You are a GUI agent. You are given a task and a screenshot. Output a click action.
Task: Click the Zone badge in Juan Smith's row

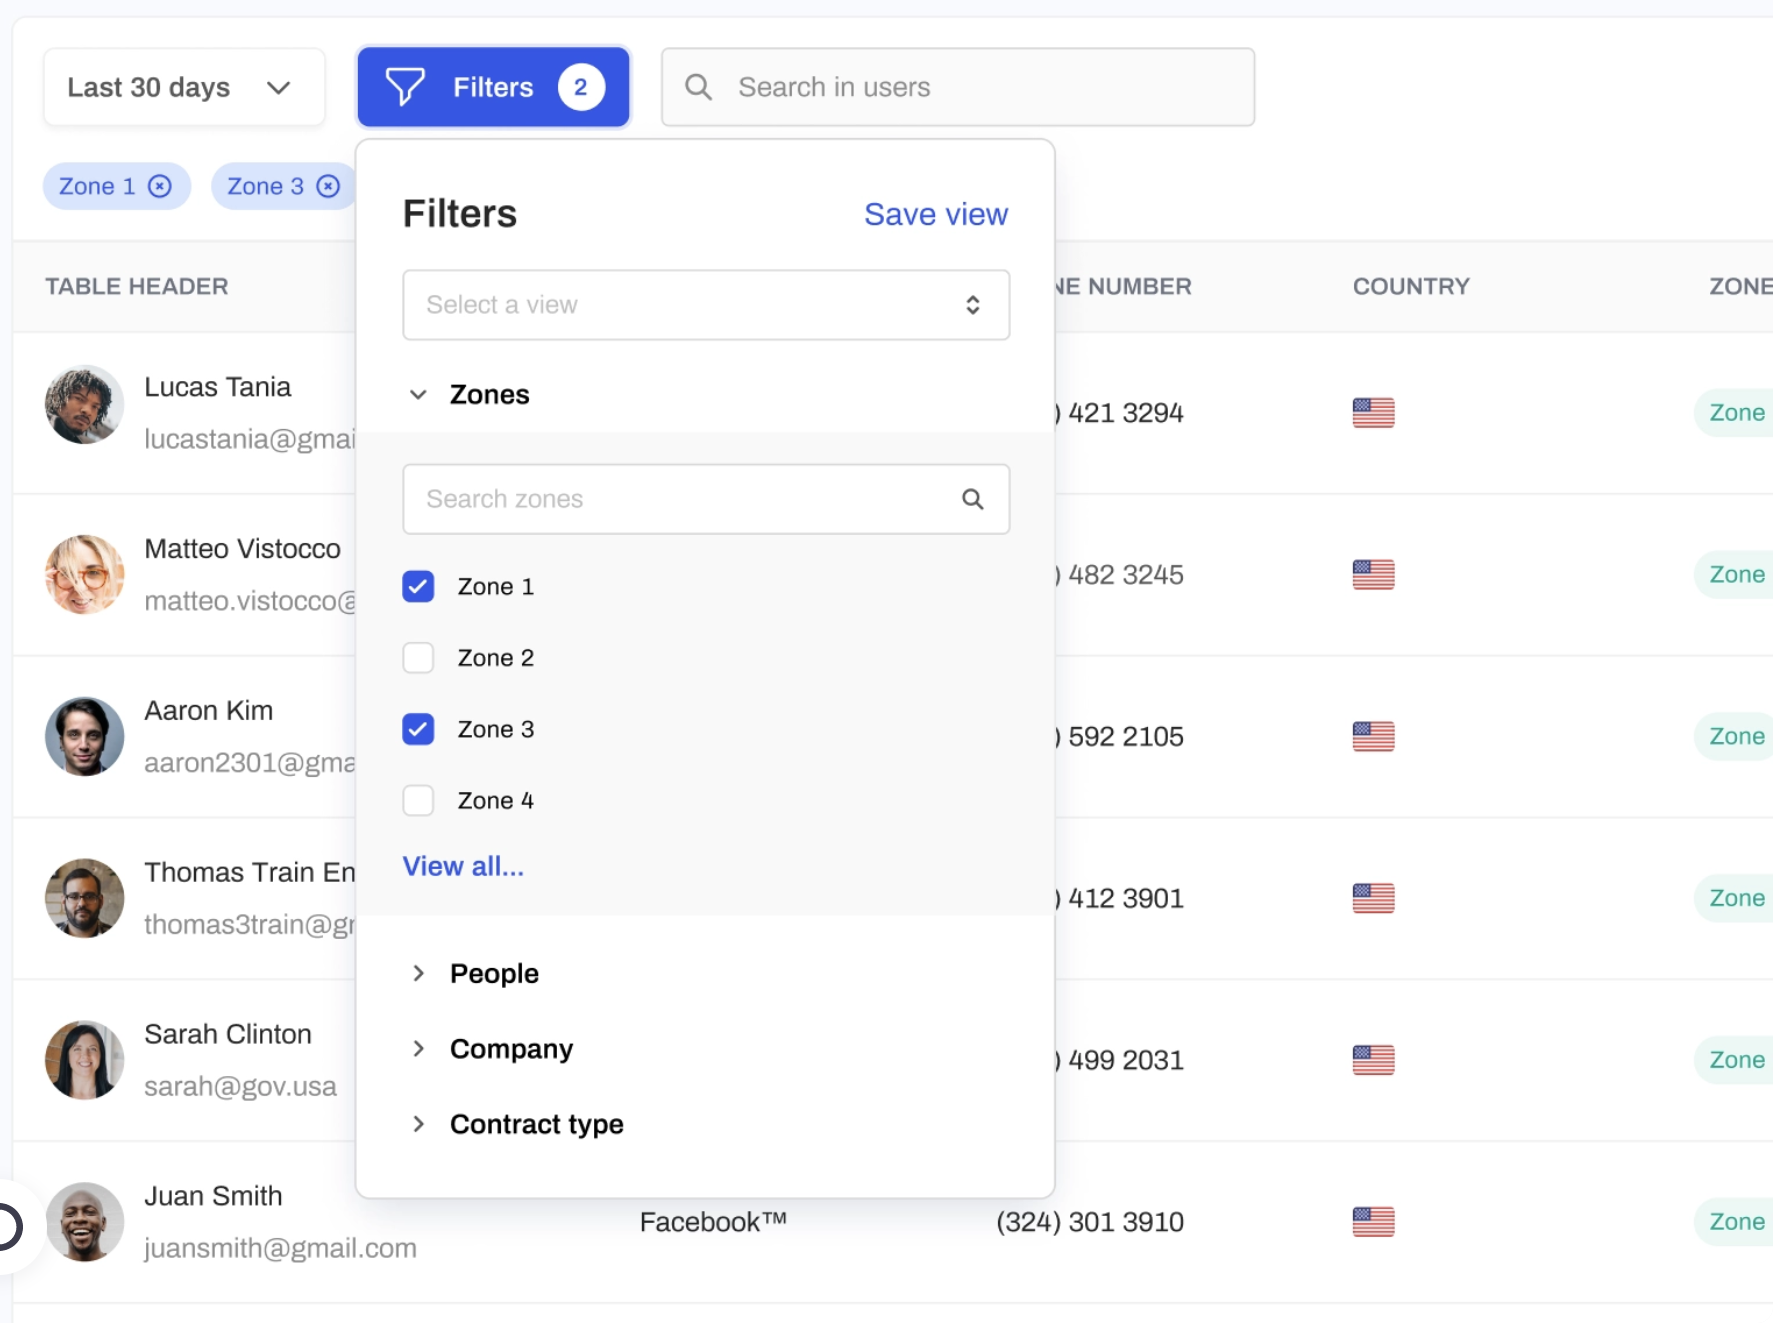coord(1735,1222)
